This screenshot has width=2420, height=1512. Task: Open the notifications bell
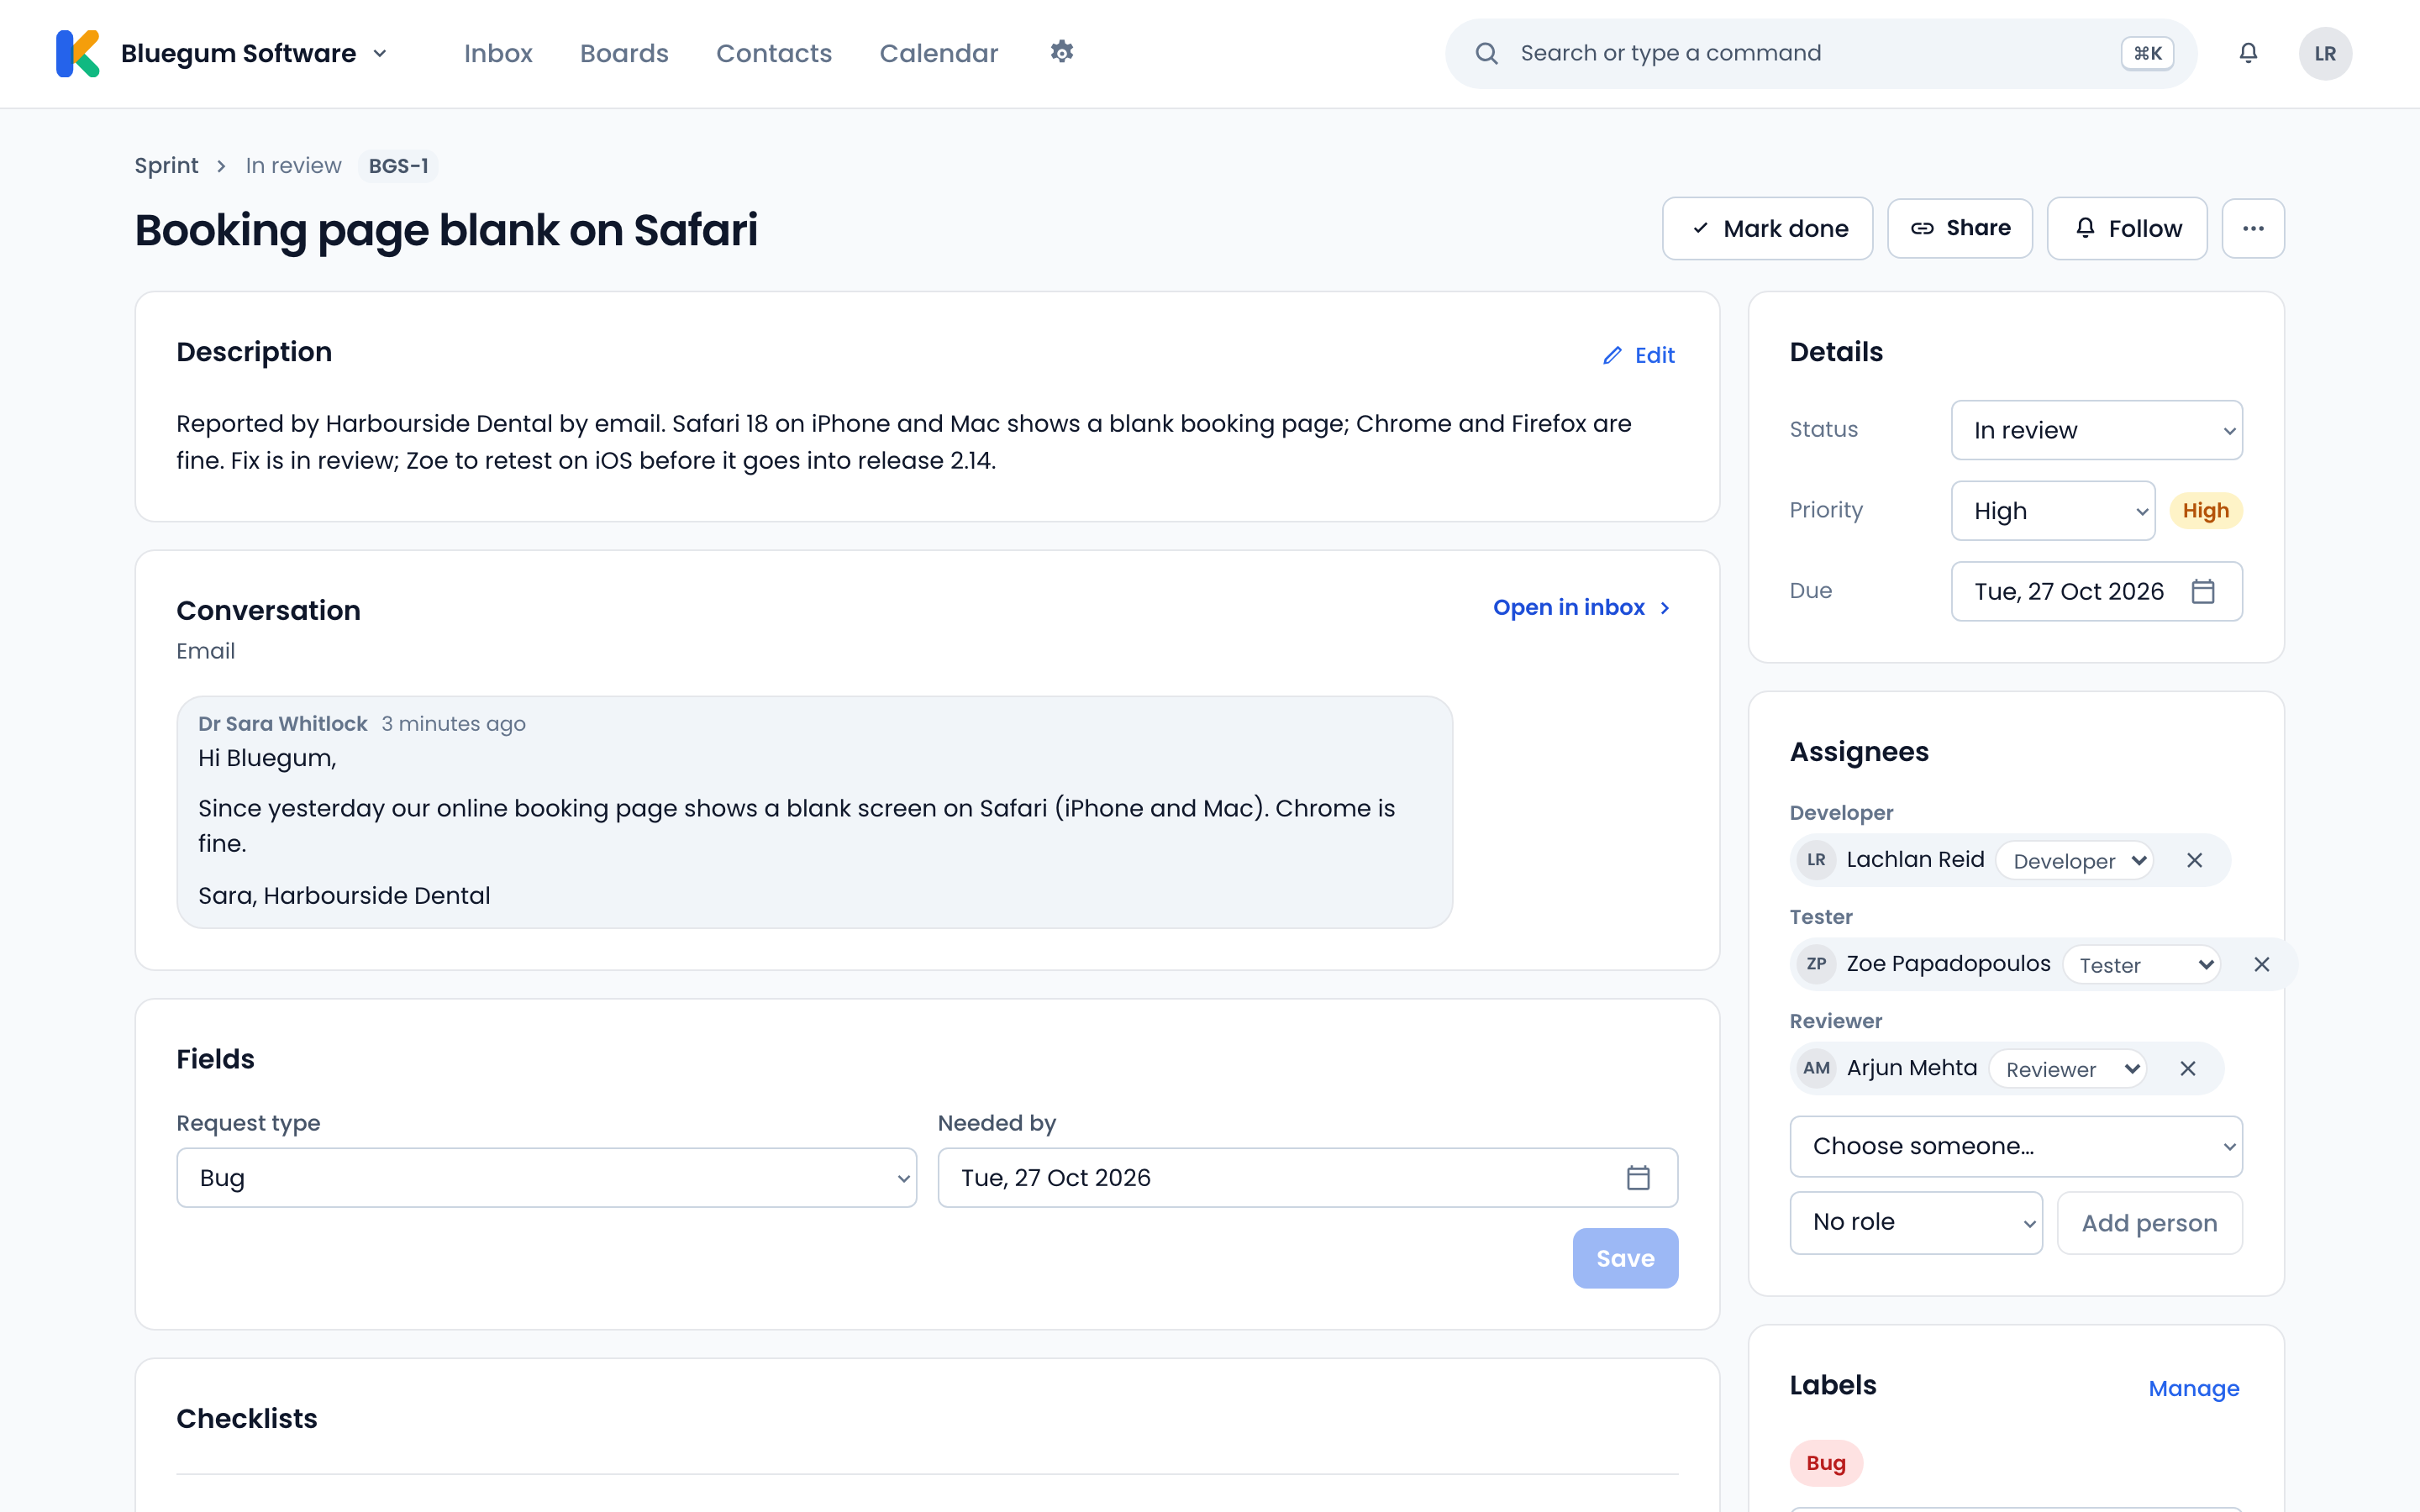pyautogui.click(x=2248, y=53)
